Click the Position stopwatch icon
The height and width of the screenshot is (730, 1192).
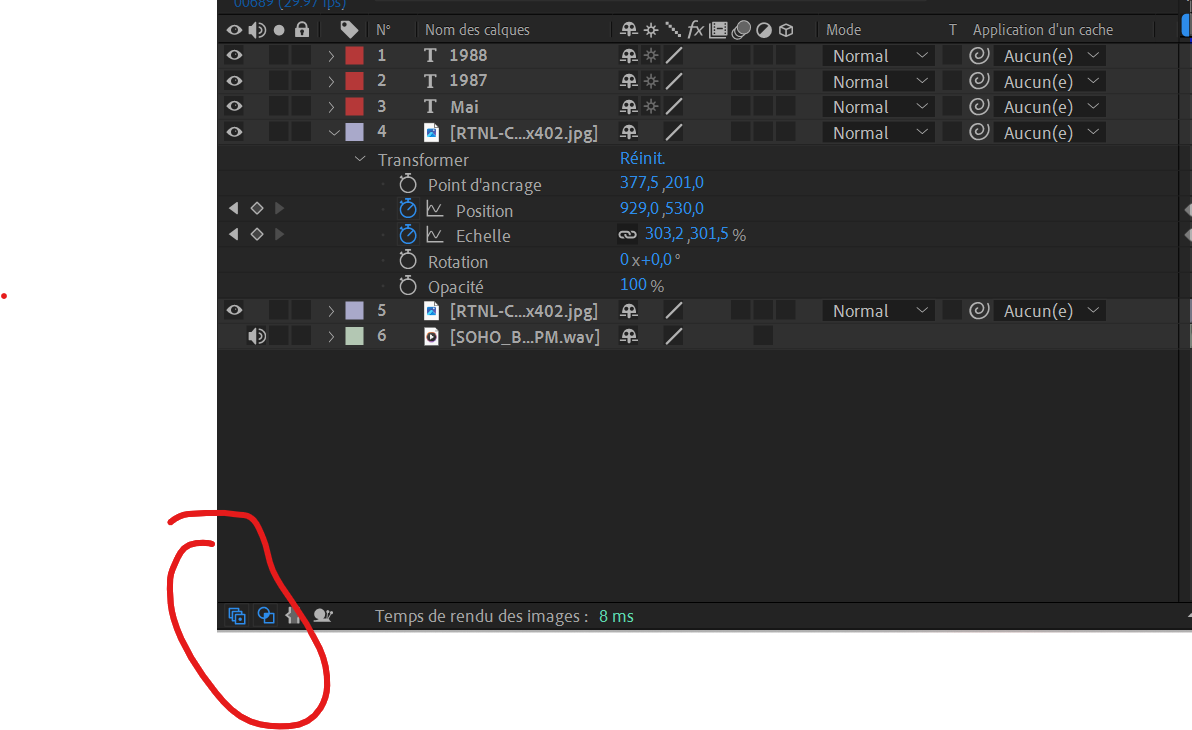tap(408, 209)
